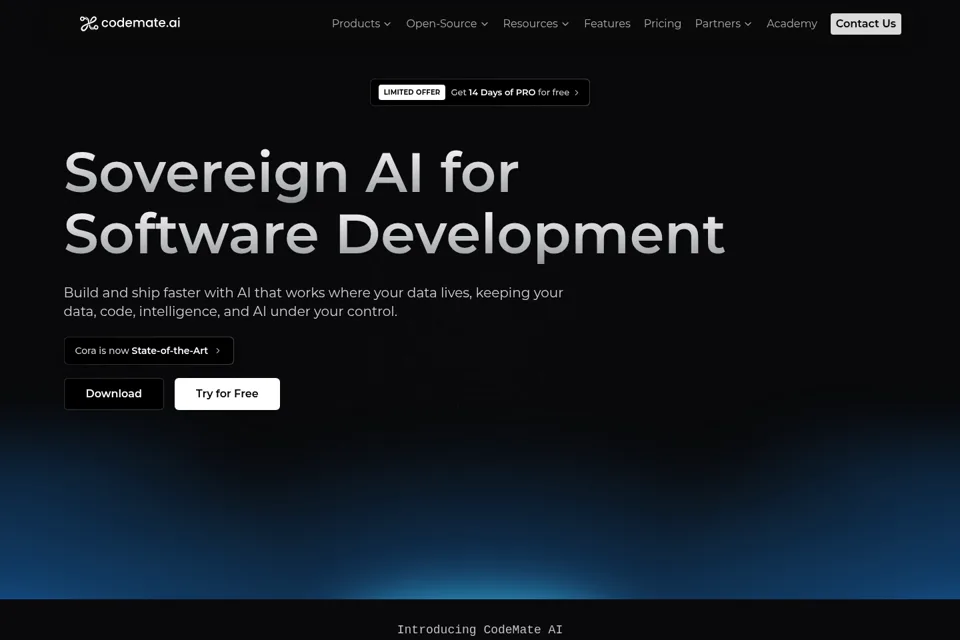The image size is (960, 640).
Task: Click the arrow on the PRO offer banner
Action: (577, 92)
